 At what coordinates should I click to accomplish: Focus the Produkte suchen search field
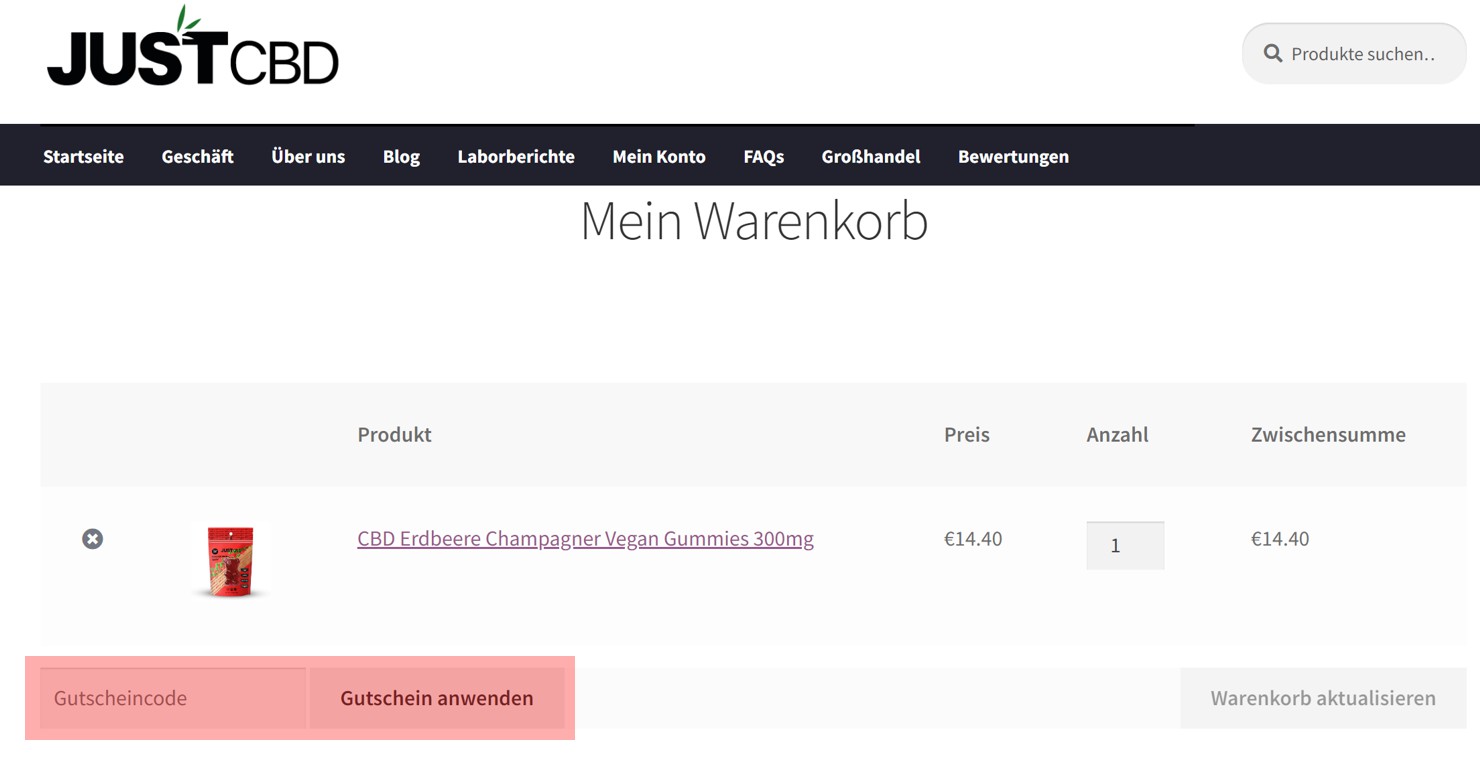coord(1354,53)
